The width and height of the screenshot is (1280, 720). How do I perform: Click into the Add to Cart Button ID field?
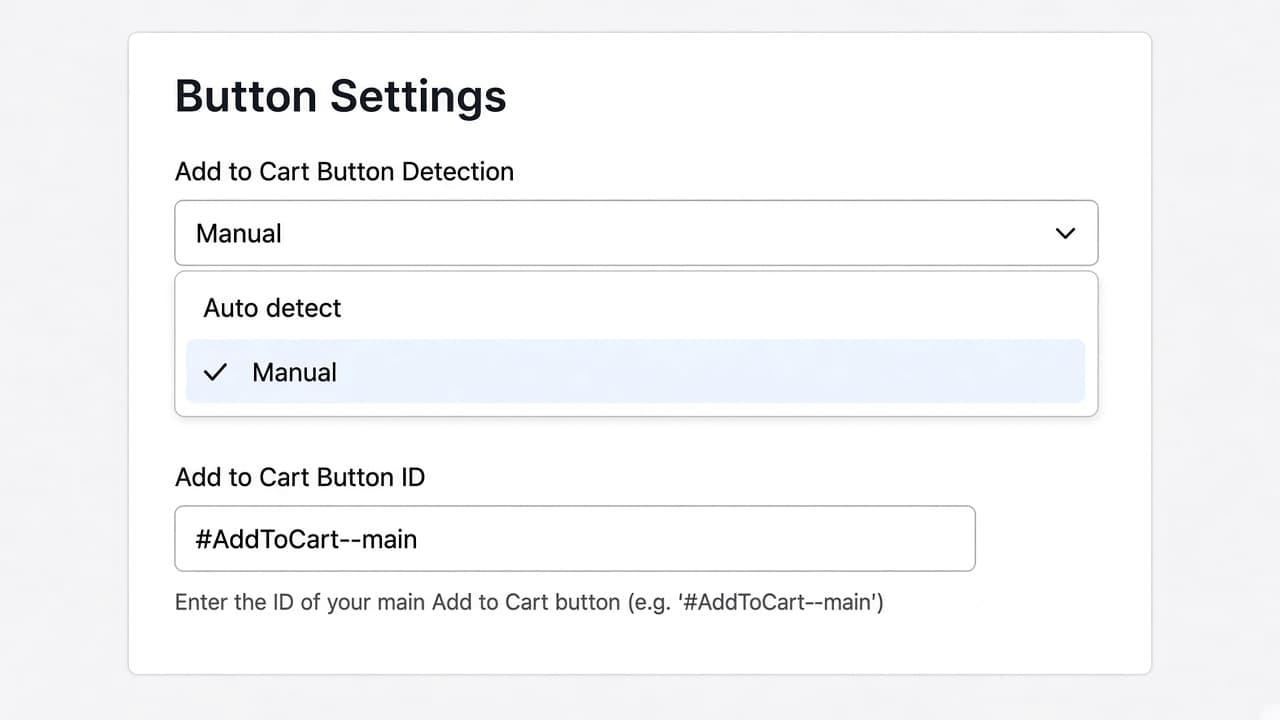tap(575, 539)
